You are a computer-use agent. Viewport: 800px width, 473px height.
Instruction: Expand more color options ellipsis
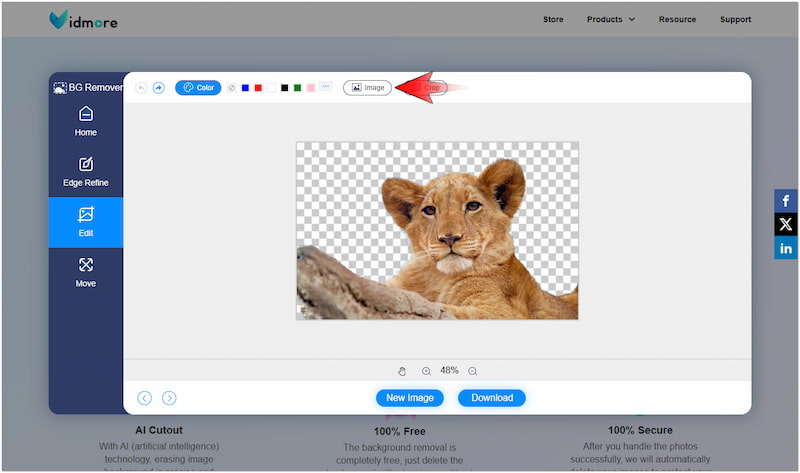[x=325, y=88]
